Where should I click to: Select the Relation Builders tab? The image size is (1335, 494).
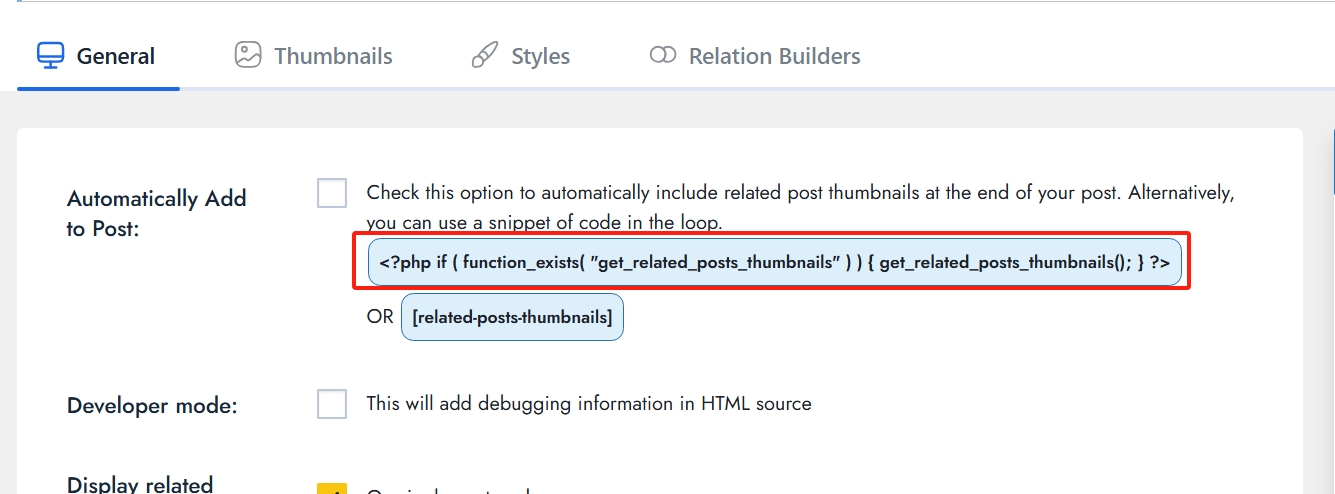click(x=774, y=56)
